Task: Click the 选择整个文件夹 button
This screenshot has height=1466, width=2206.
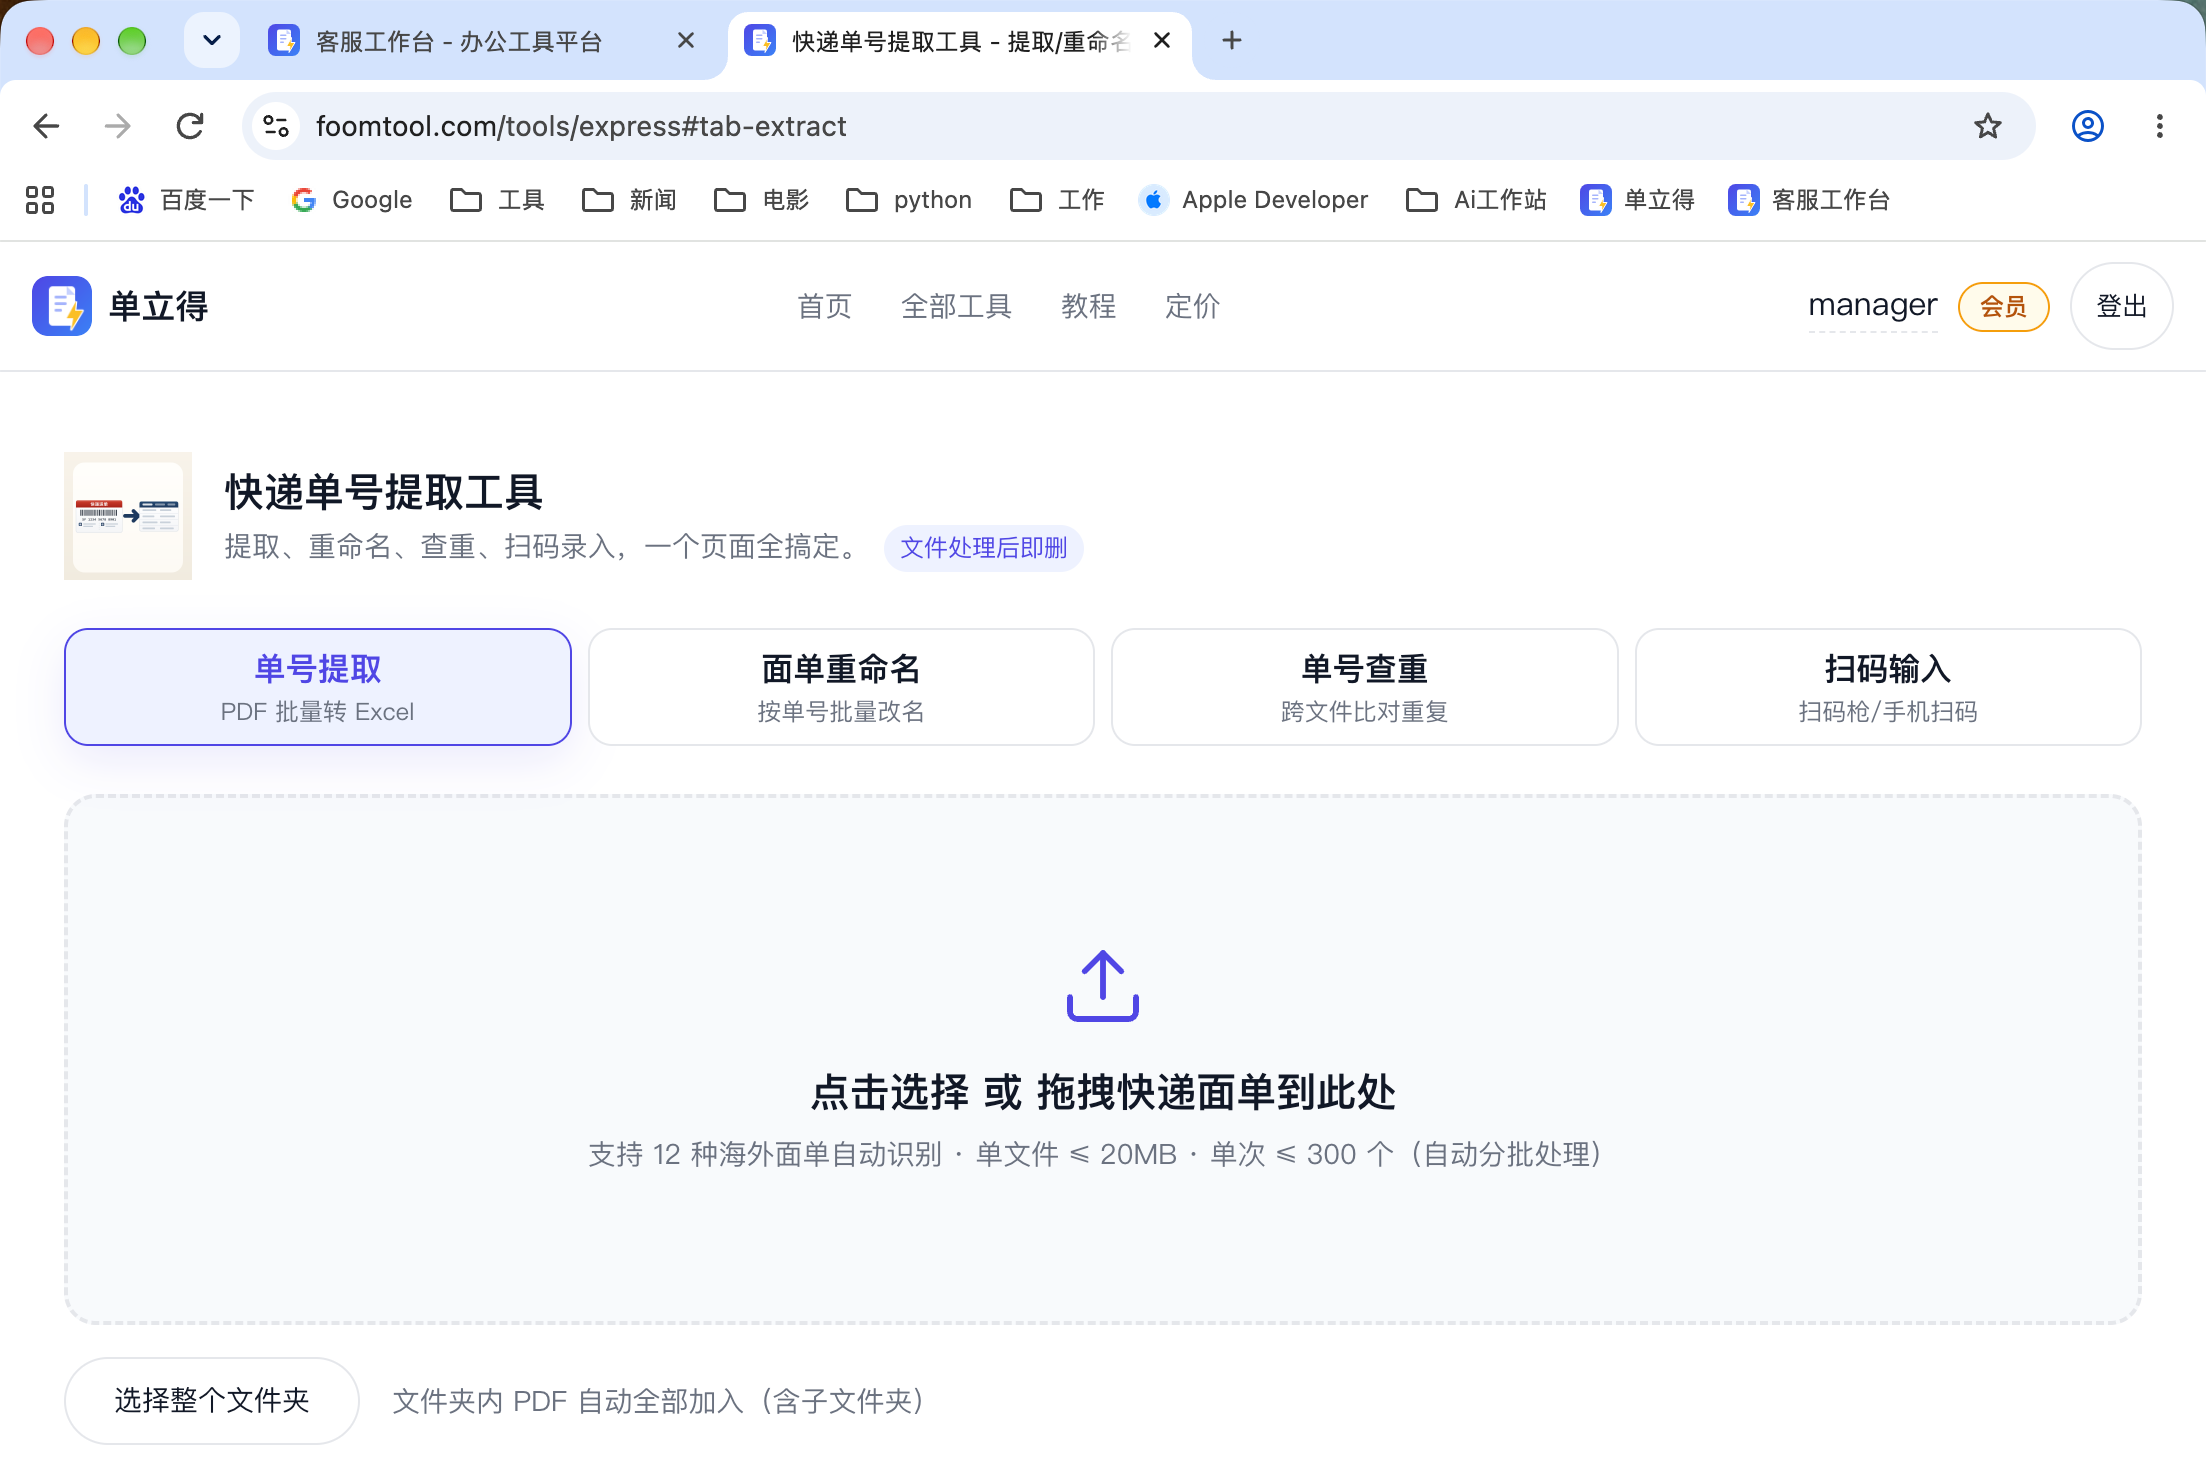Action: click(x=212, y=1400)
